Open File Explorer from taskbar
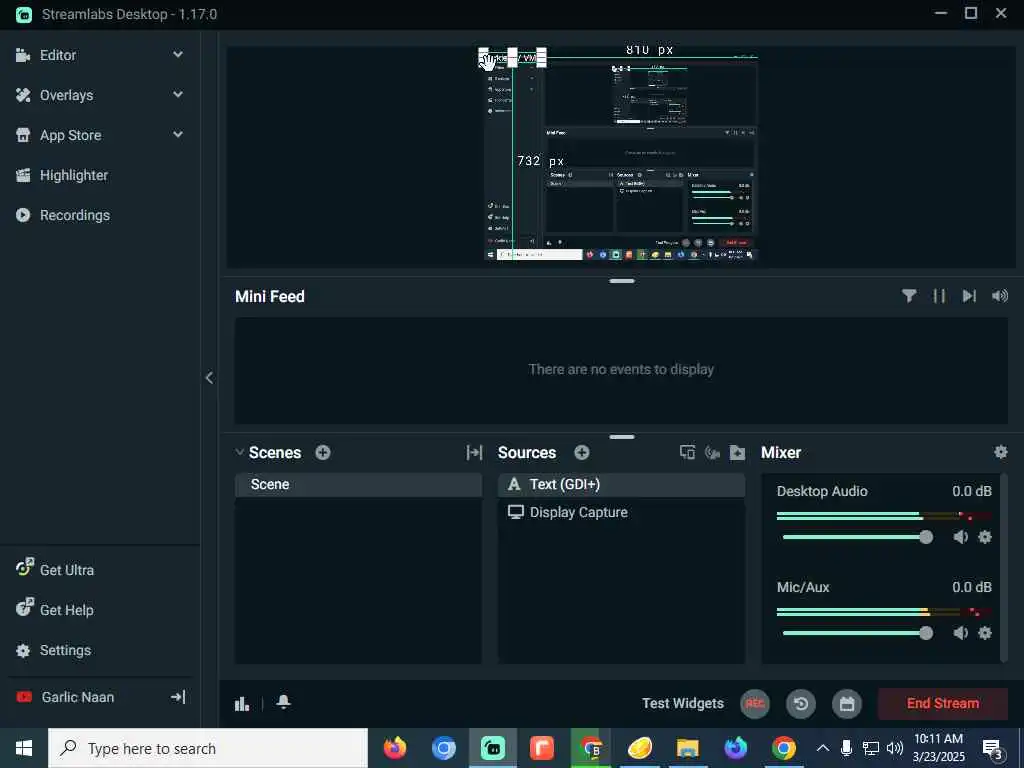The height and width of the screenshot is (768, 1024). point(687,748)
